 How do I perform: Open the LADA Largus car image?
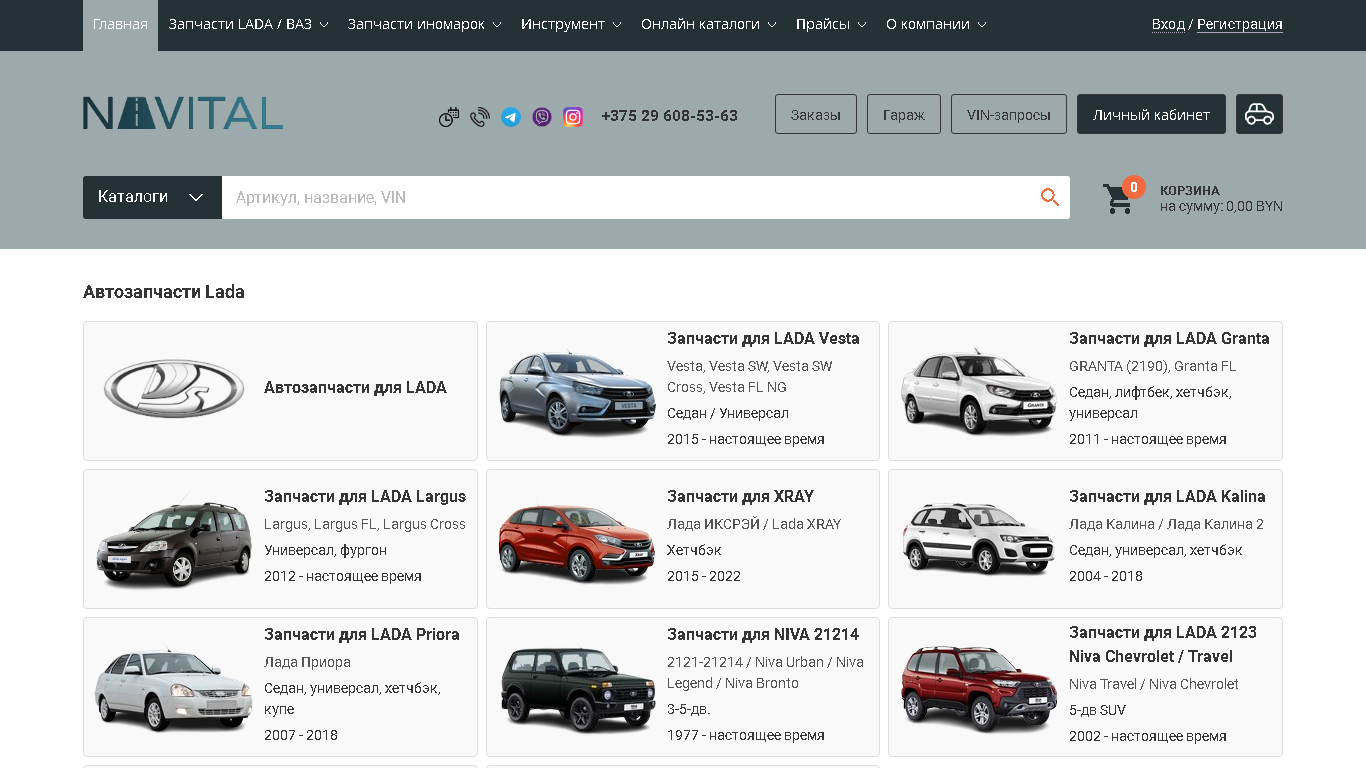point(174,543)
